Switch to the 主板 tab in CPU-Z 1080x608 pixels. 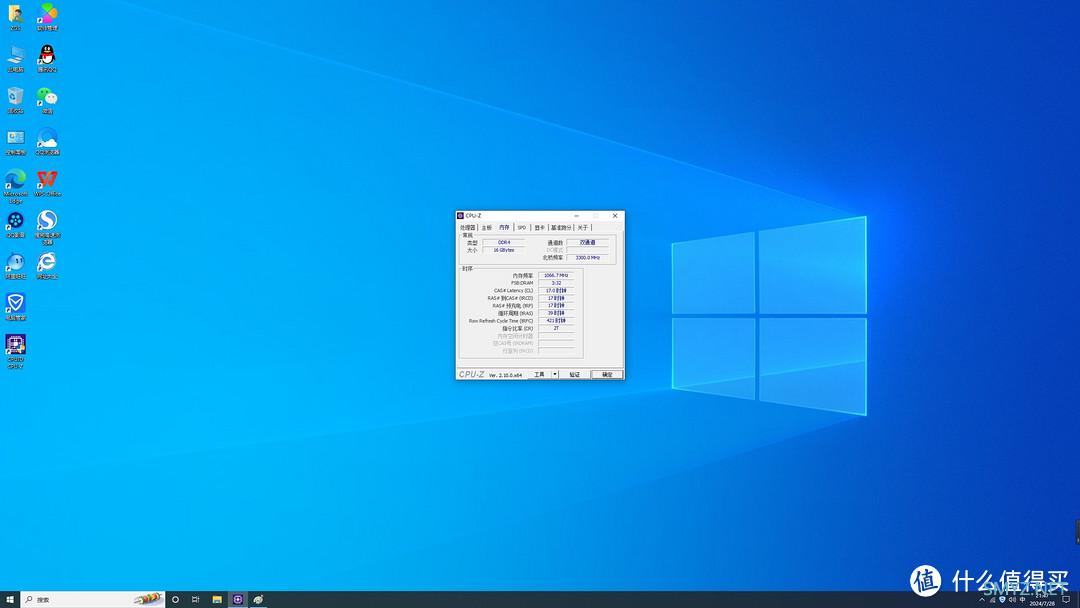(487, 227)
